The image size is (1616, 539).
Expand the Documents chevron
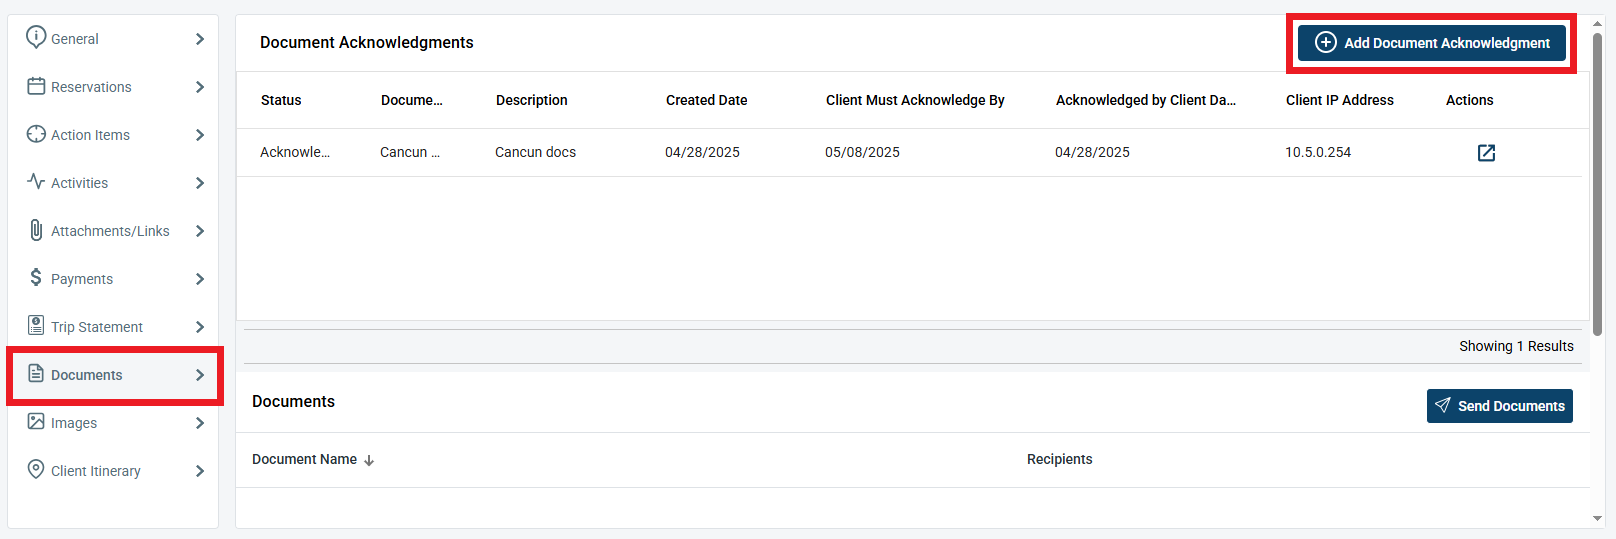(x=200, y=375)
